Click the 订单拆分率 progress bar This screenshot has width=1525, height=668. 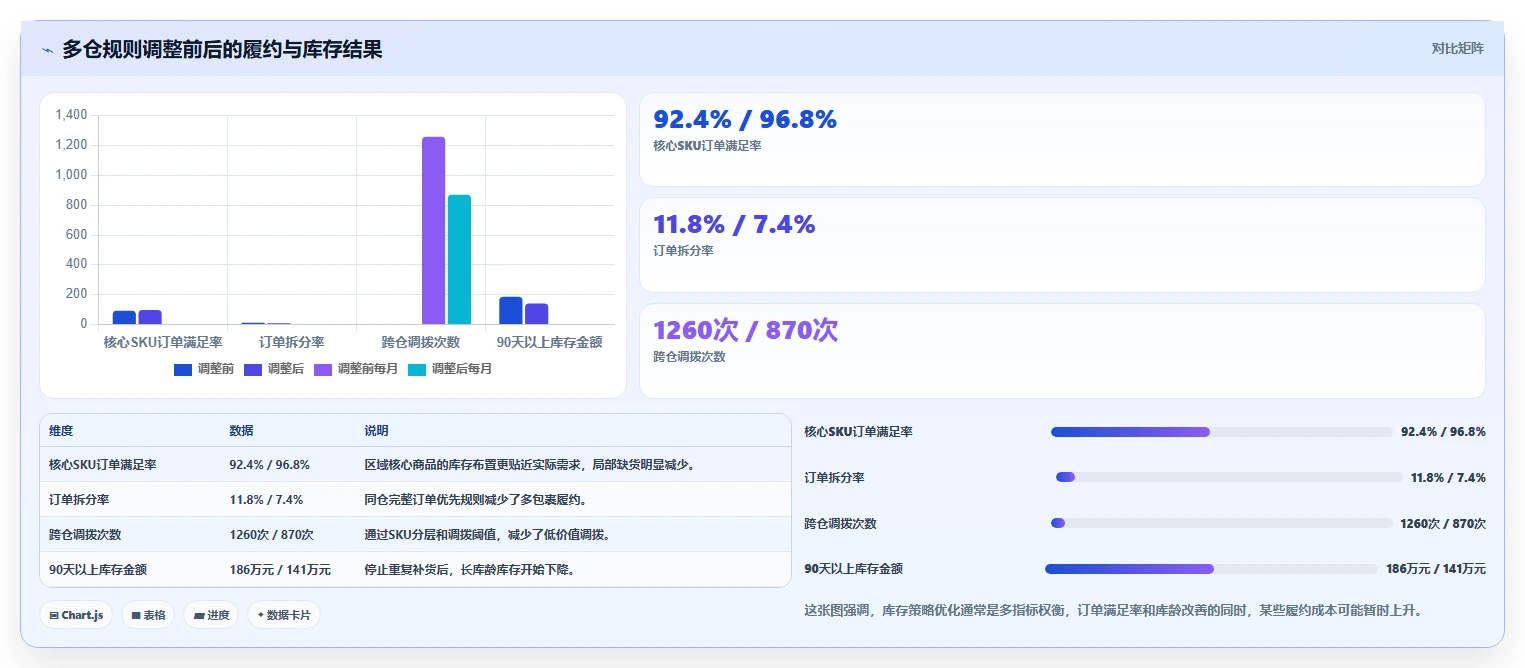1229,478
